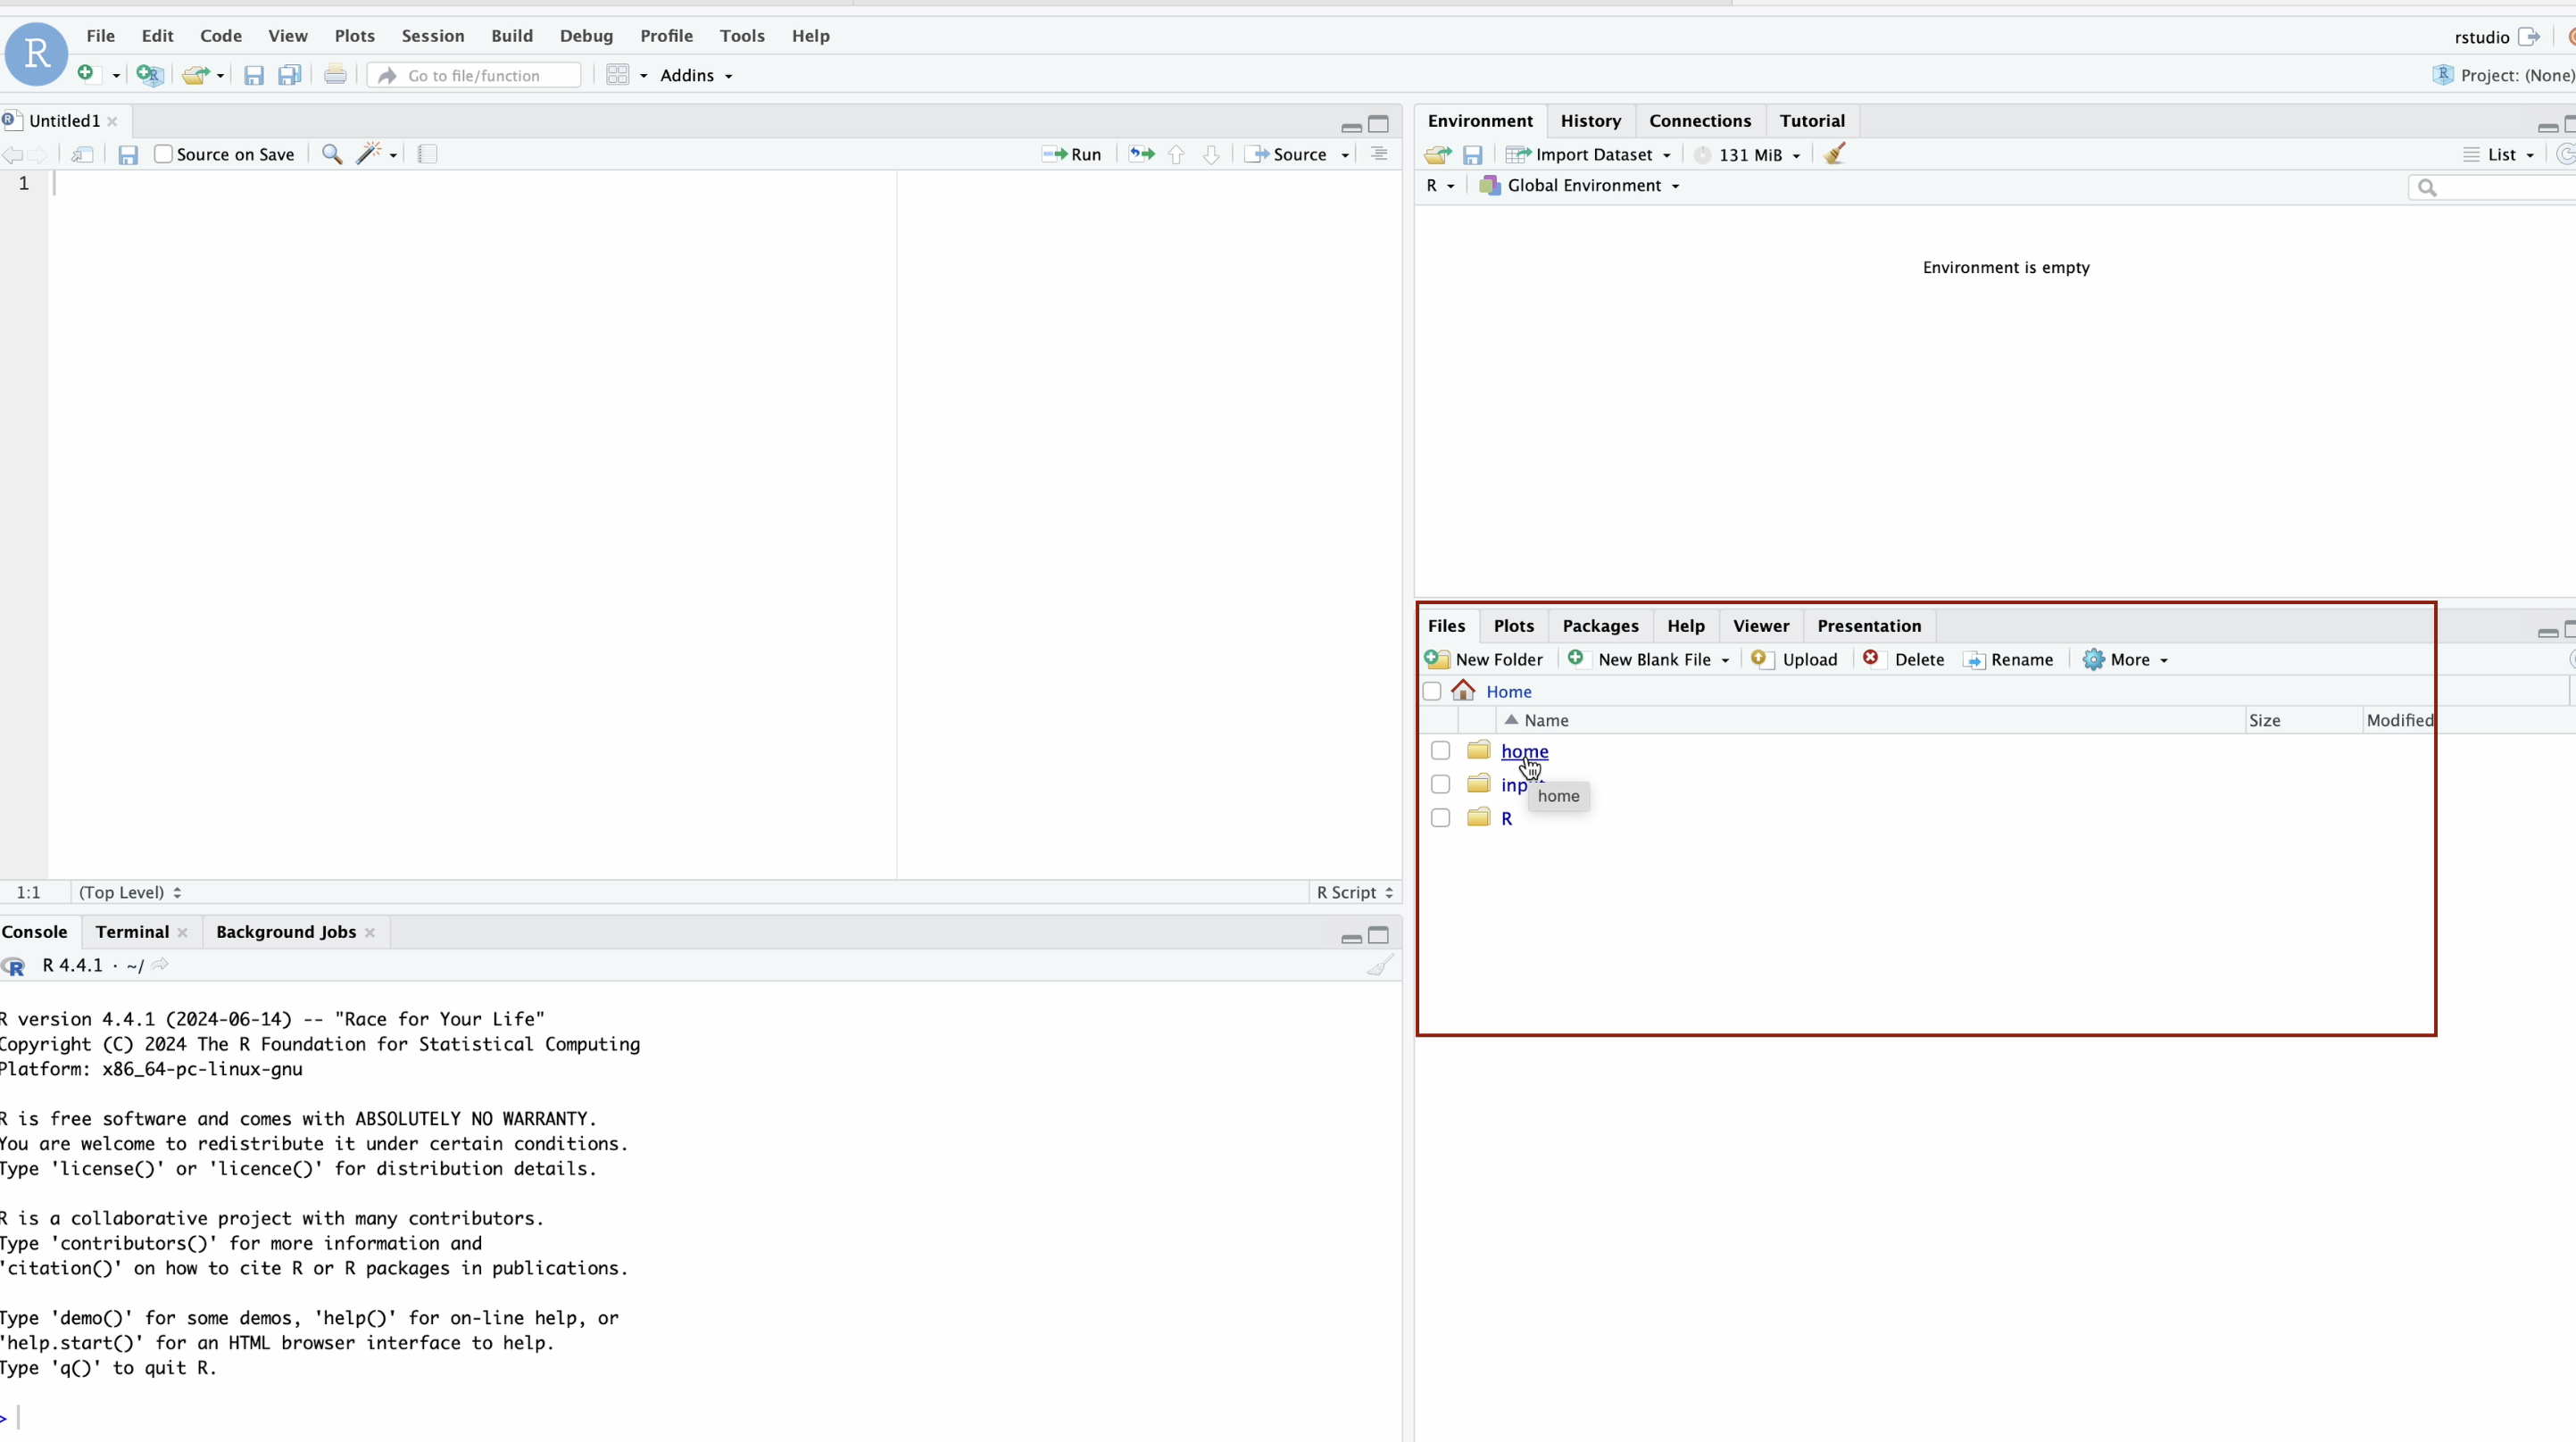The height and width of the screenshot is (1442, 2576).
Task: Click the Print document icon
Action: pos(335,75)
